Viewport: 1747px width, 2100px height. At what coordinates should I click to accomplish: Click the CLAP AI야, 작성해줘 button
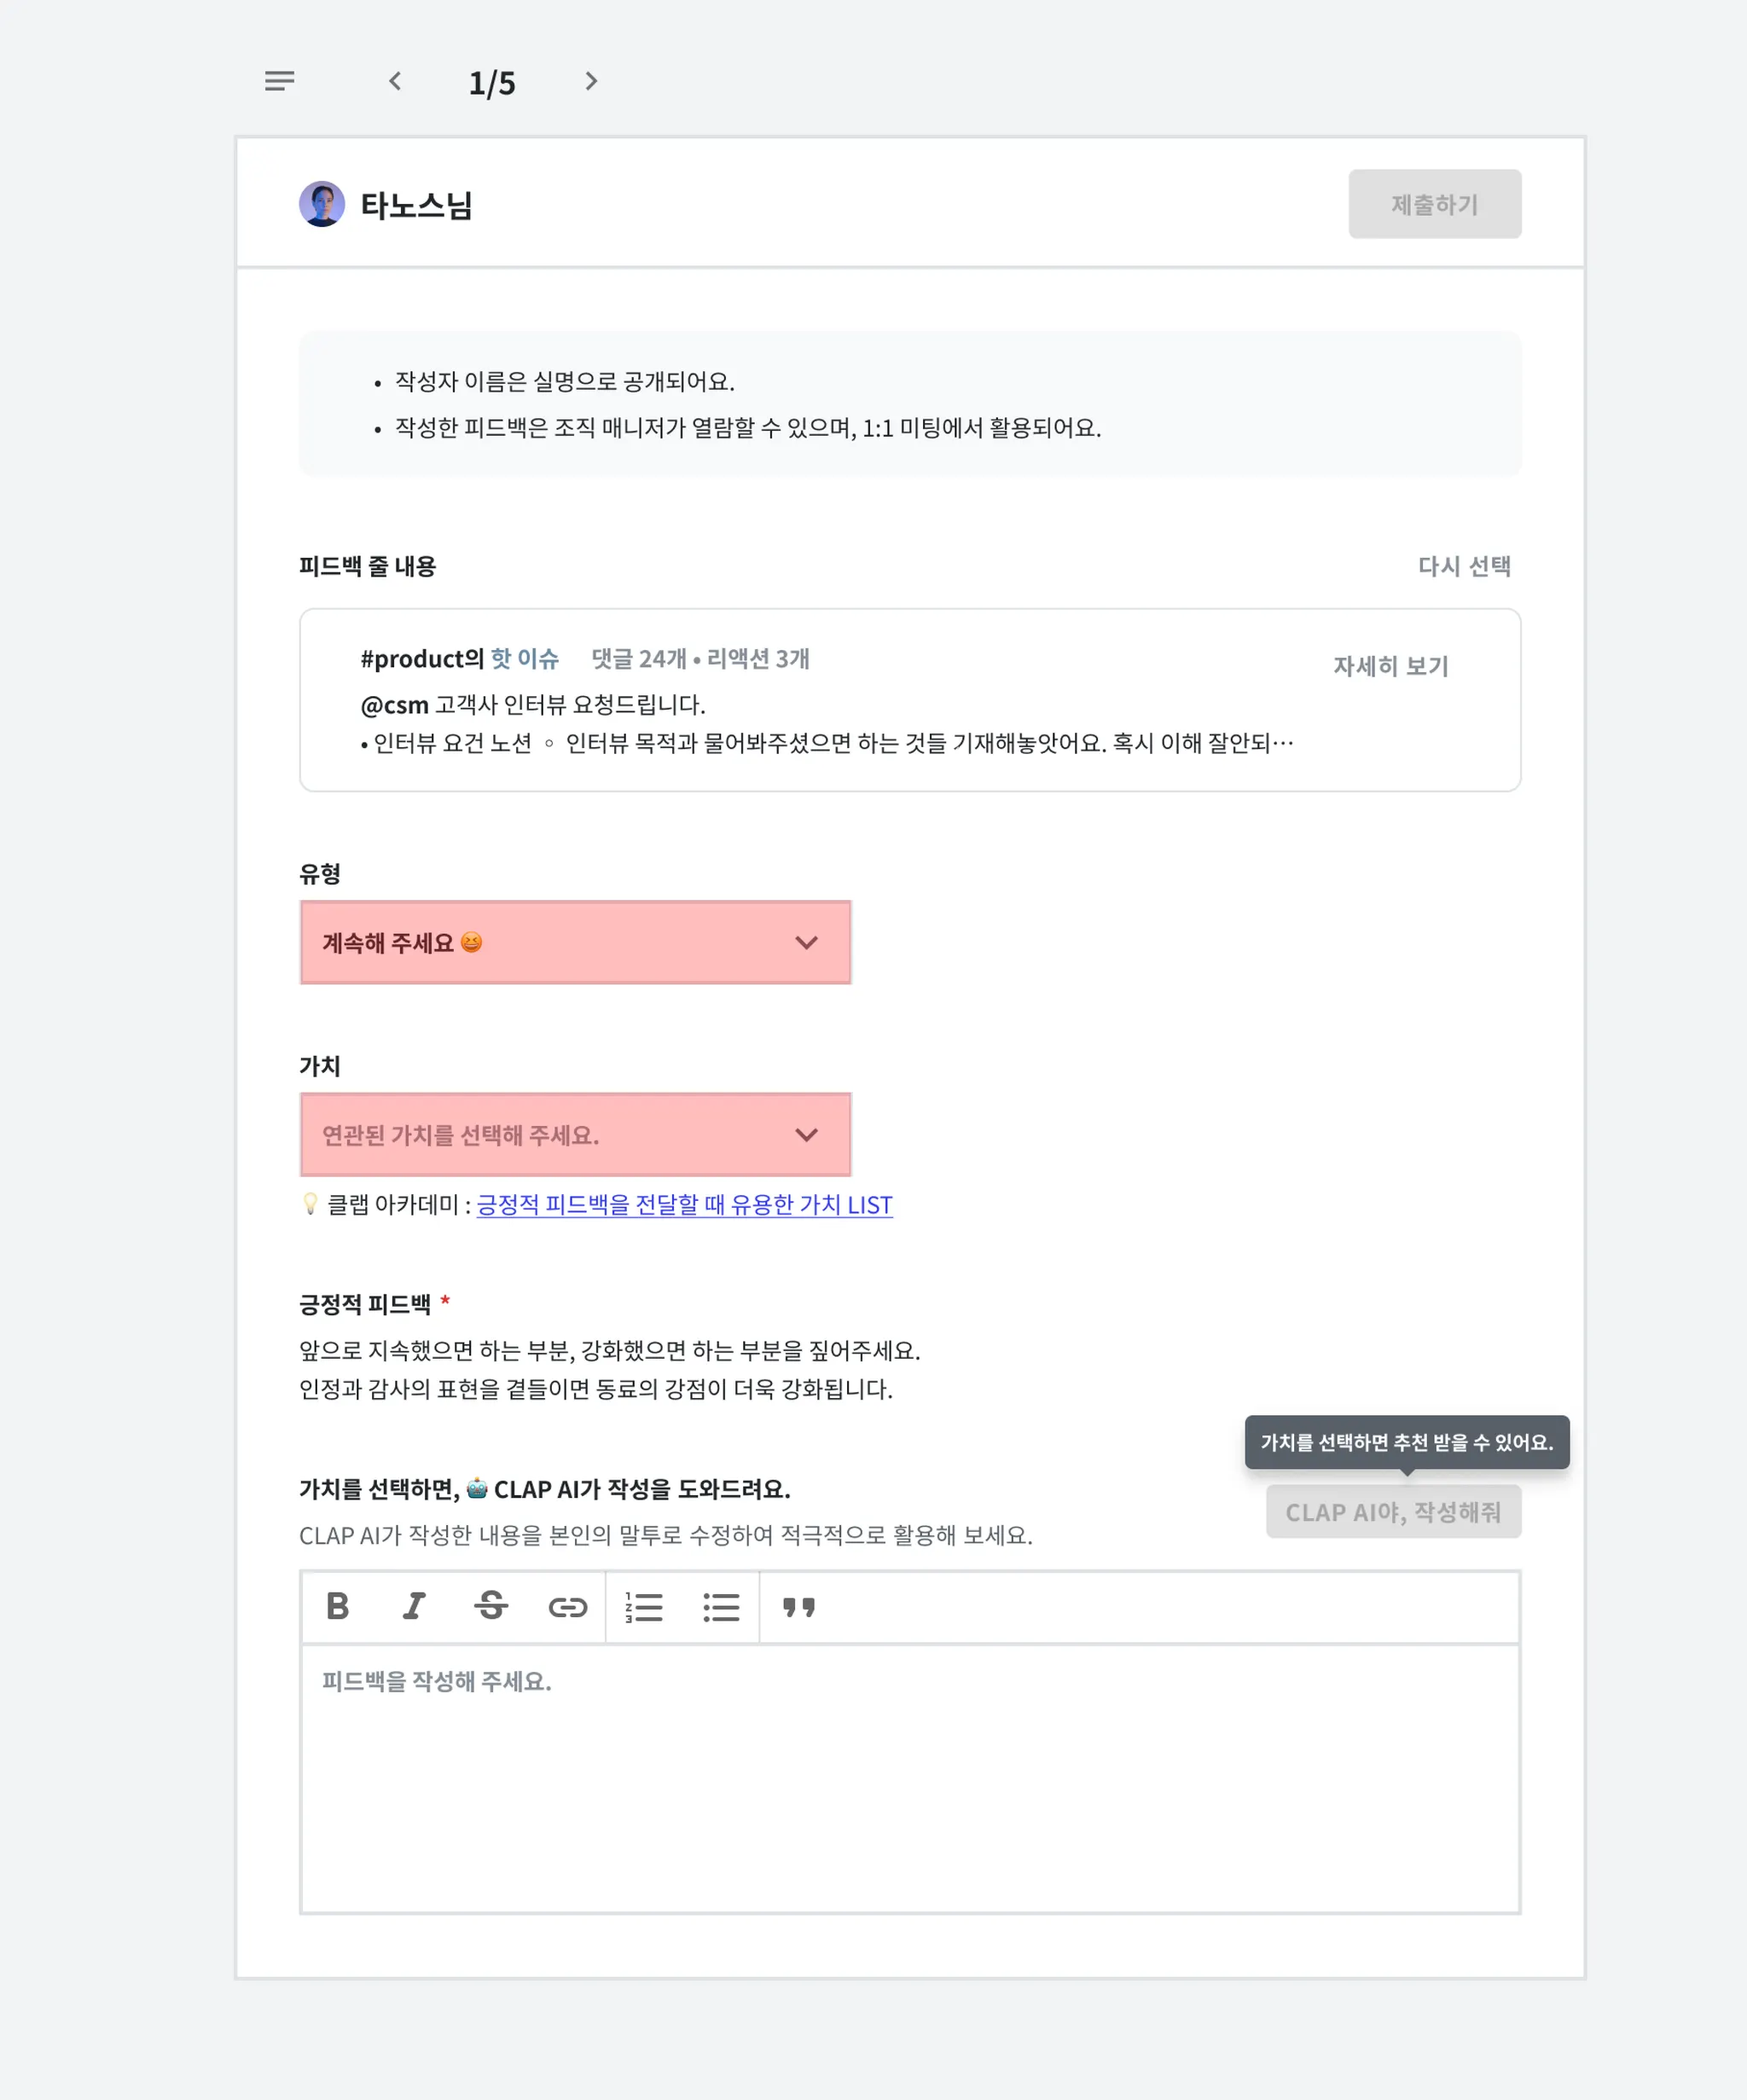(x=1392, y=1511)
